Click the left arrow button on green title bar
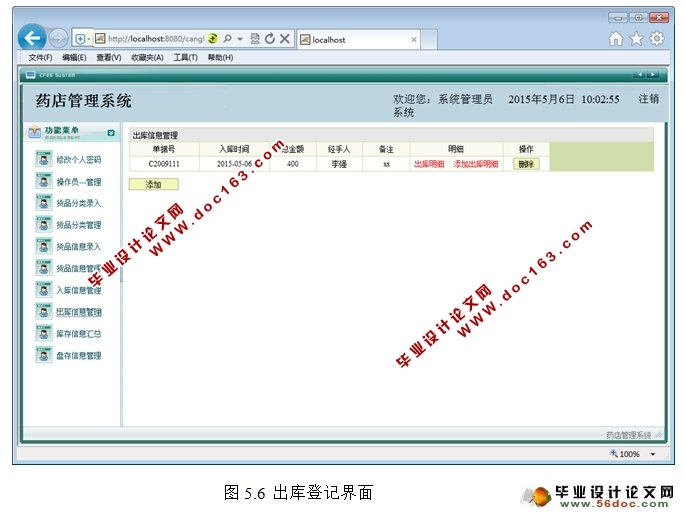This screenshot has height=514, width=684. point(639,75)
